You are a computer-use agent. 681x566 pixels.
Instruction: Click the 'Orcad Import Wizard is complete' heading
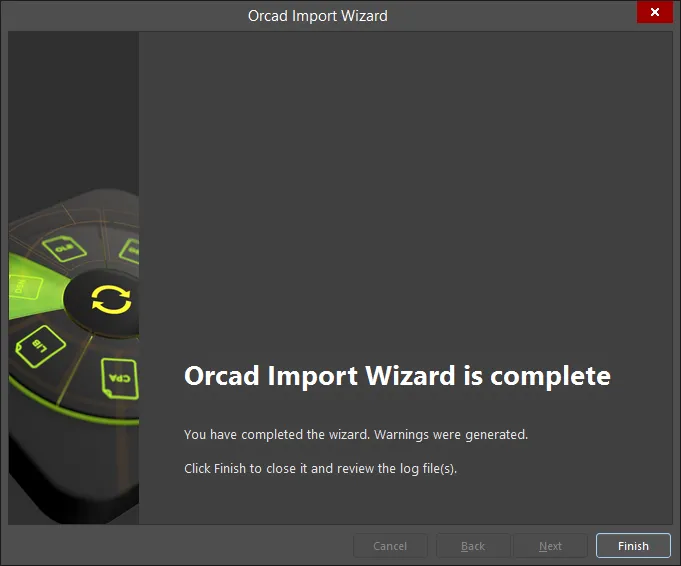point(397,376)
